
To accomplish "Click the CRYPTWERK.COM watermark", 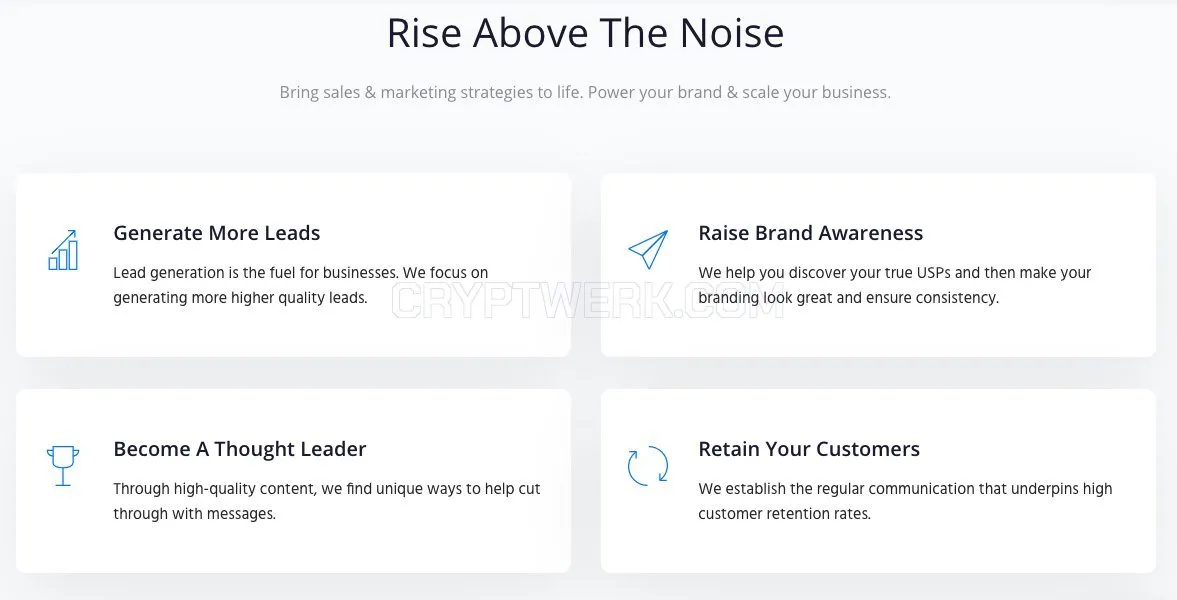I will coord(588,300).
